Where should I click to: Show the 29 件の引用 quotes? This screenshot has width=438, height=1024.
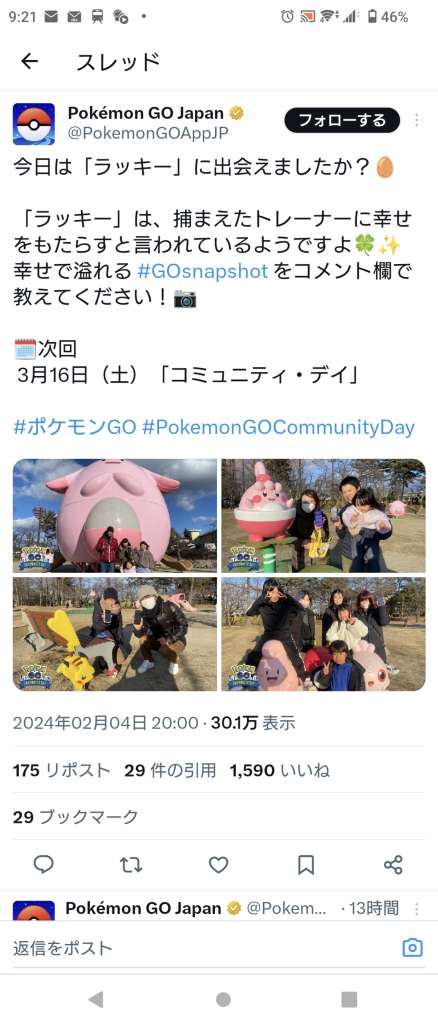click(170, 771)
